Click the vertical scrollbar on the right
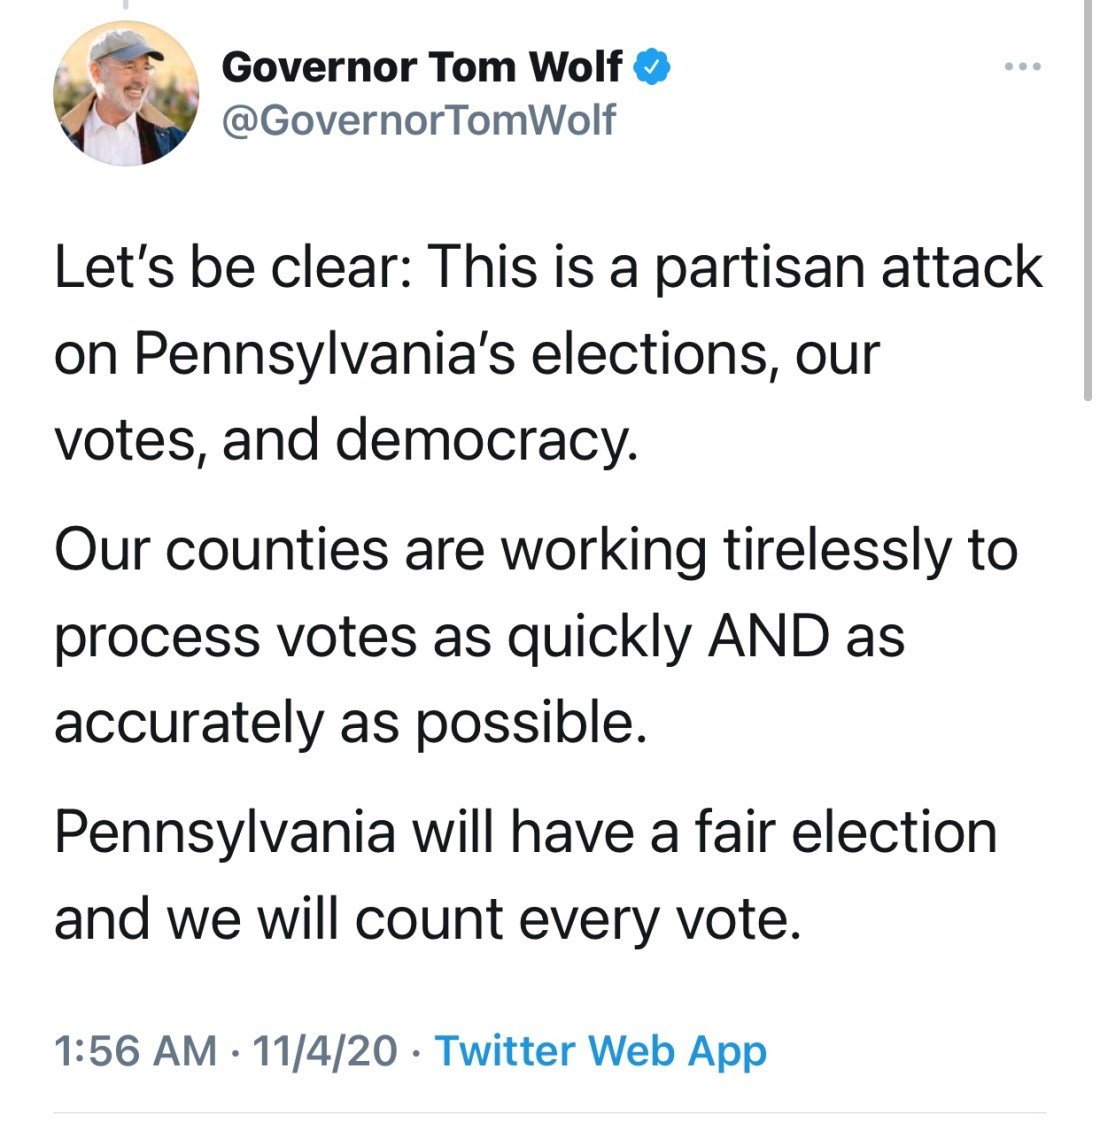The width and height of the screenshot is (1100, 1123). (x=1088, y=200)
